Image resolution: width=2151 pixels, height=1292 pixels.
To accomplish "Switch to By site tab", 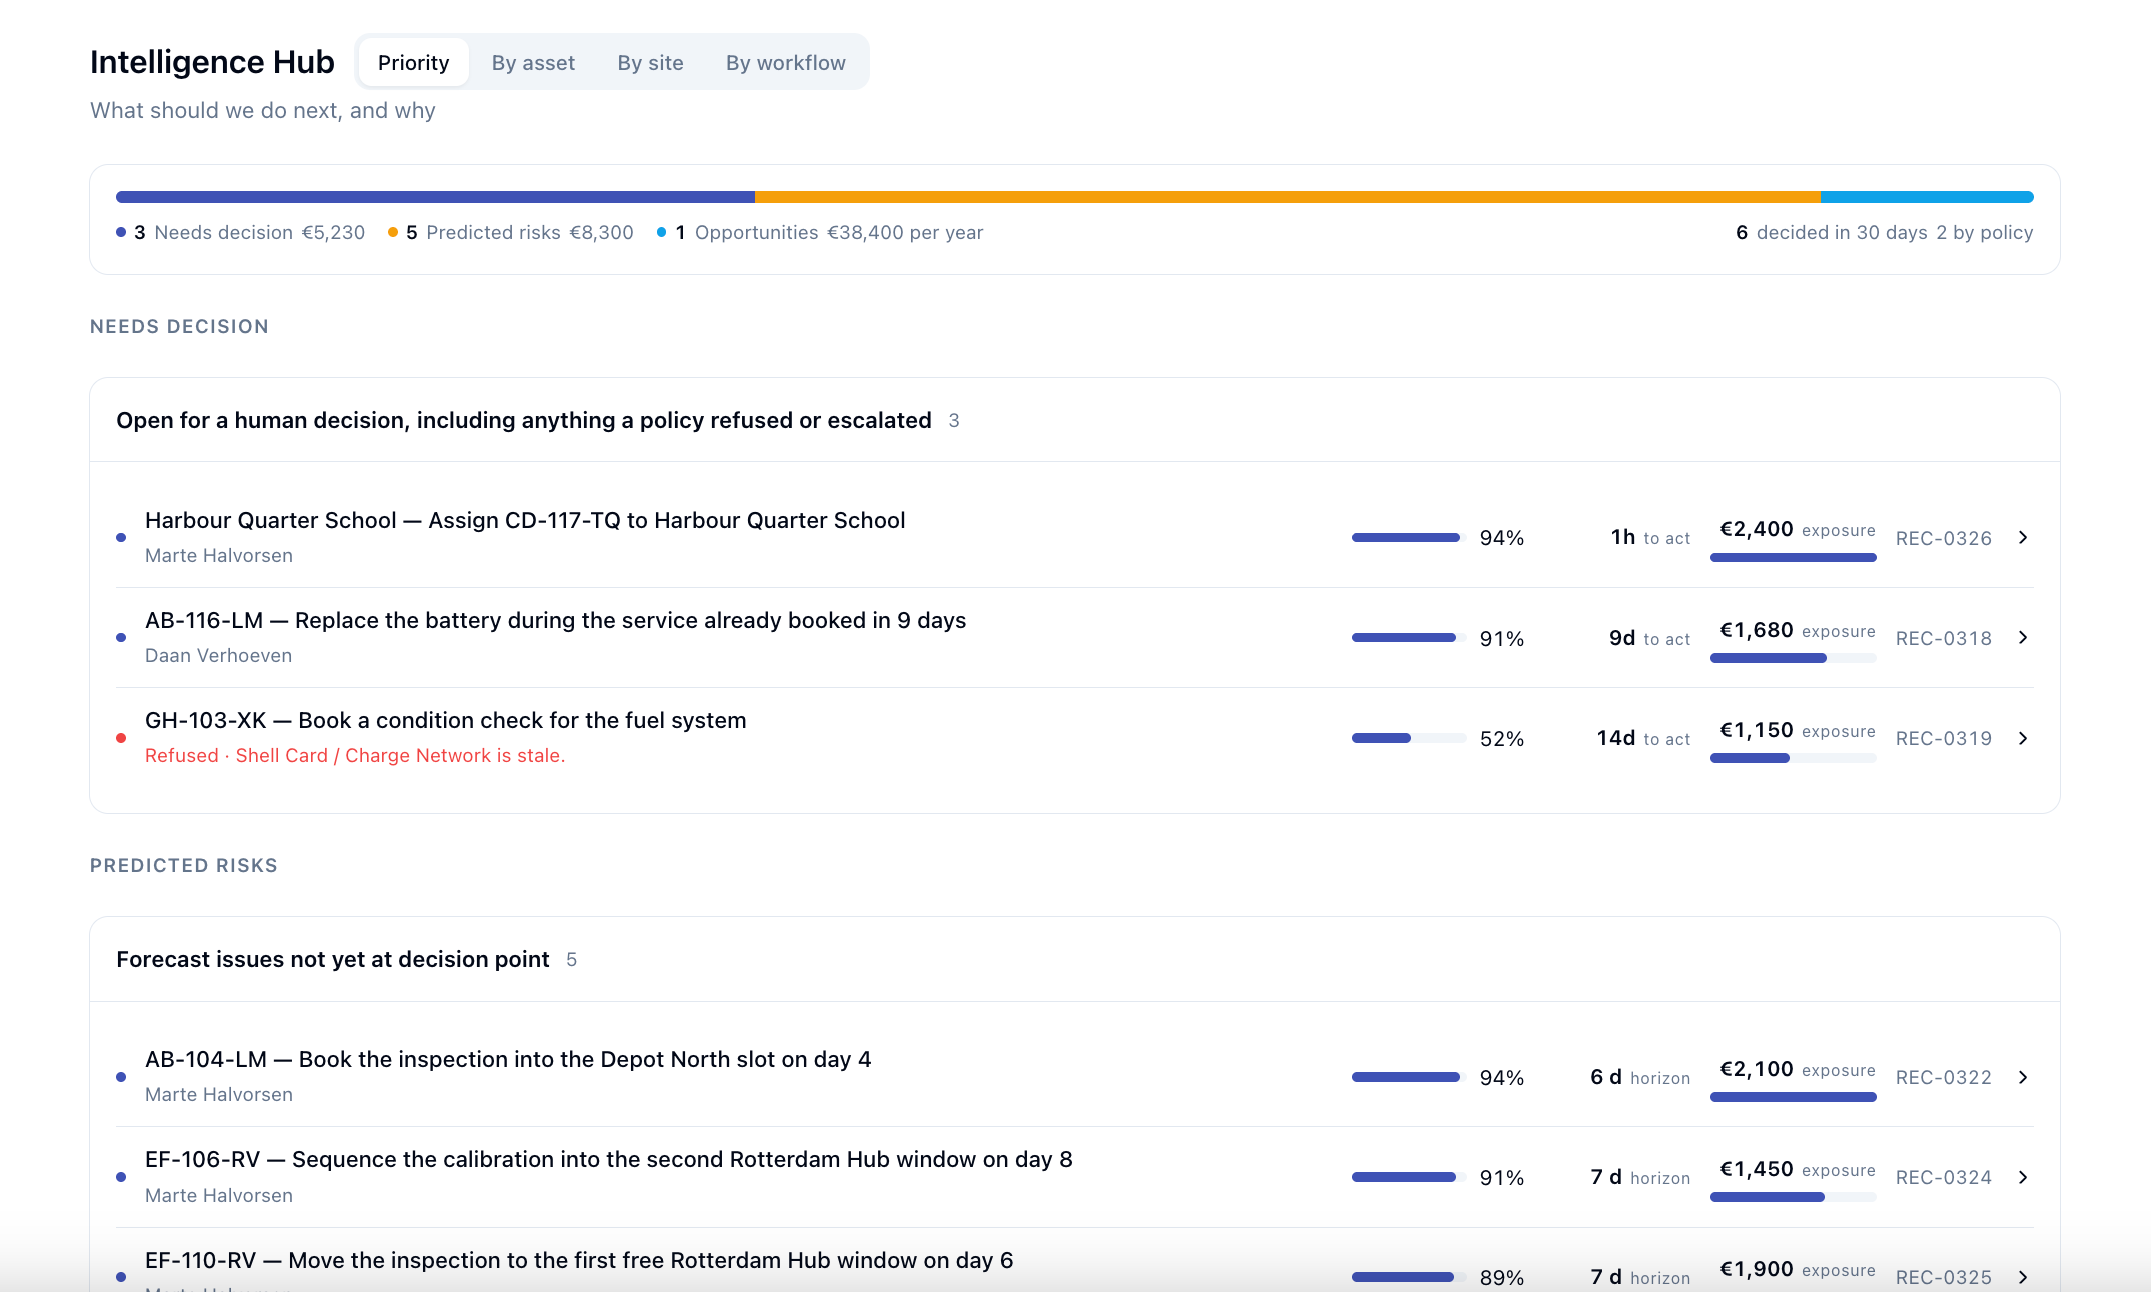I will point(650,62).
